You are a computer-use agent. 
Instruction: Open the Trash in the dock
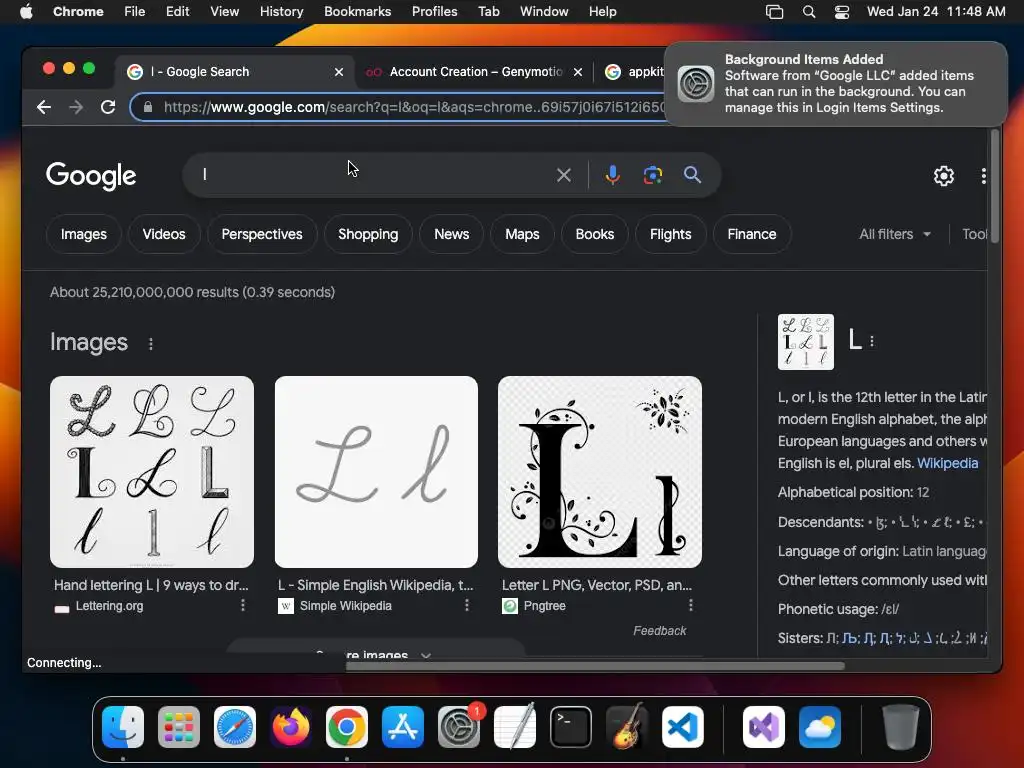click(x=901, y=727)
